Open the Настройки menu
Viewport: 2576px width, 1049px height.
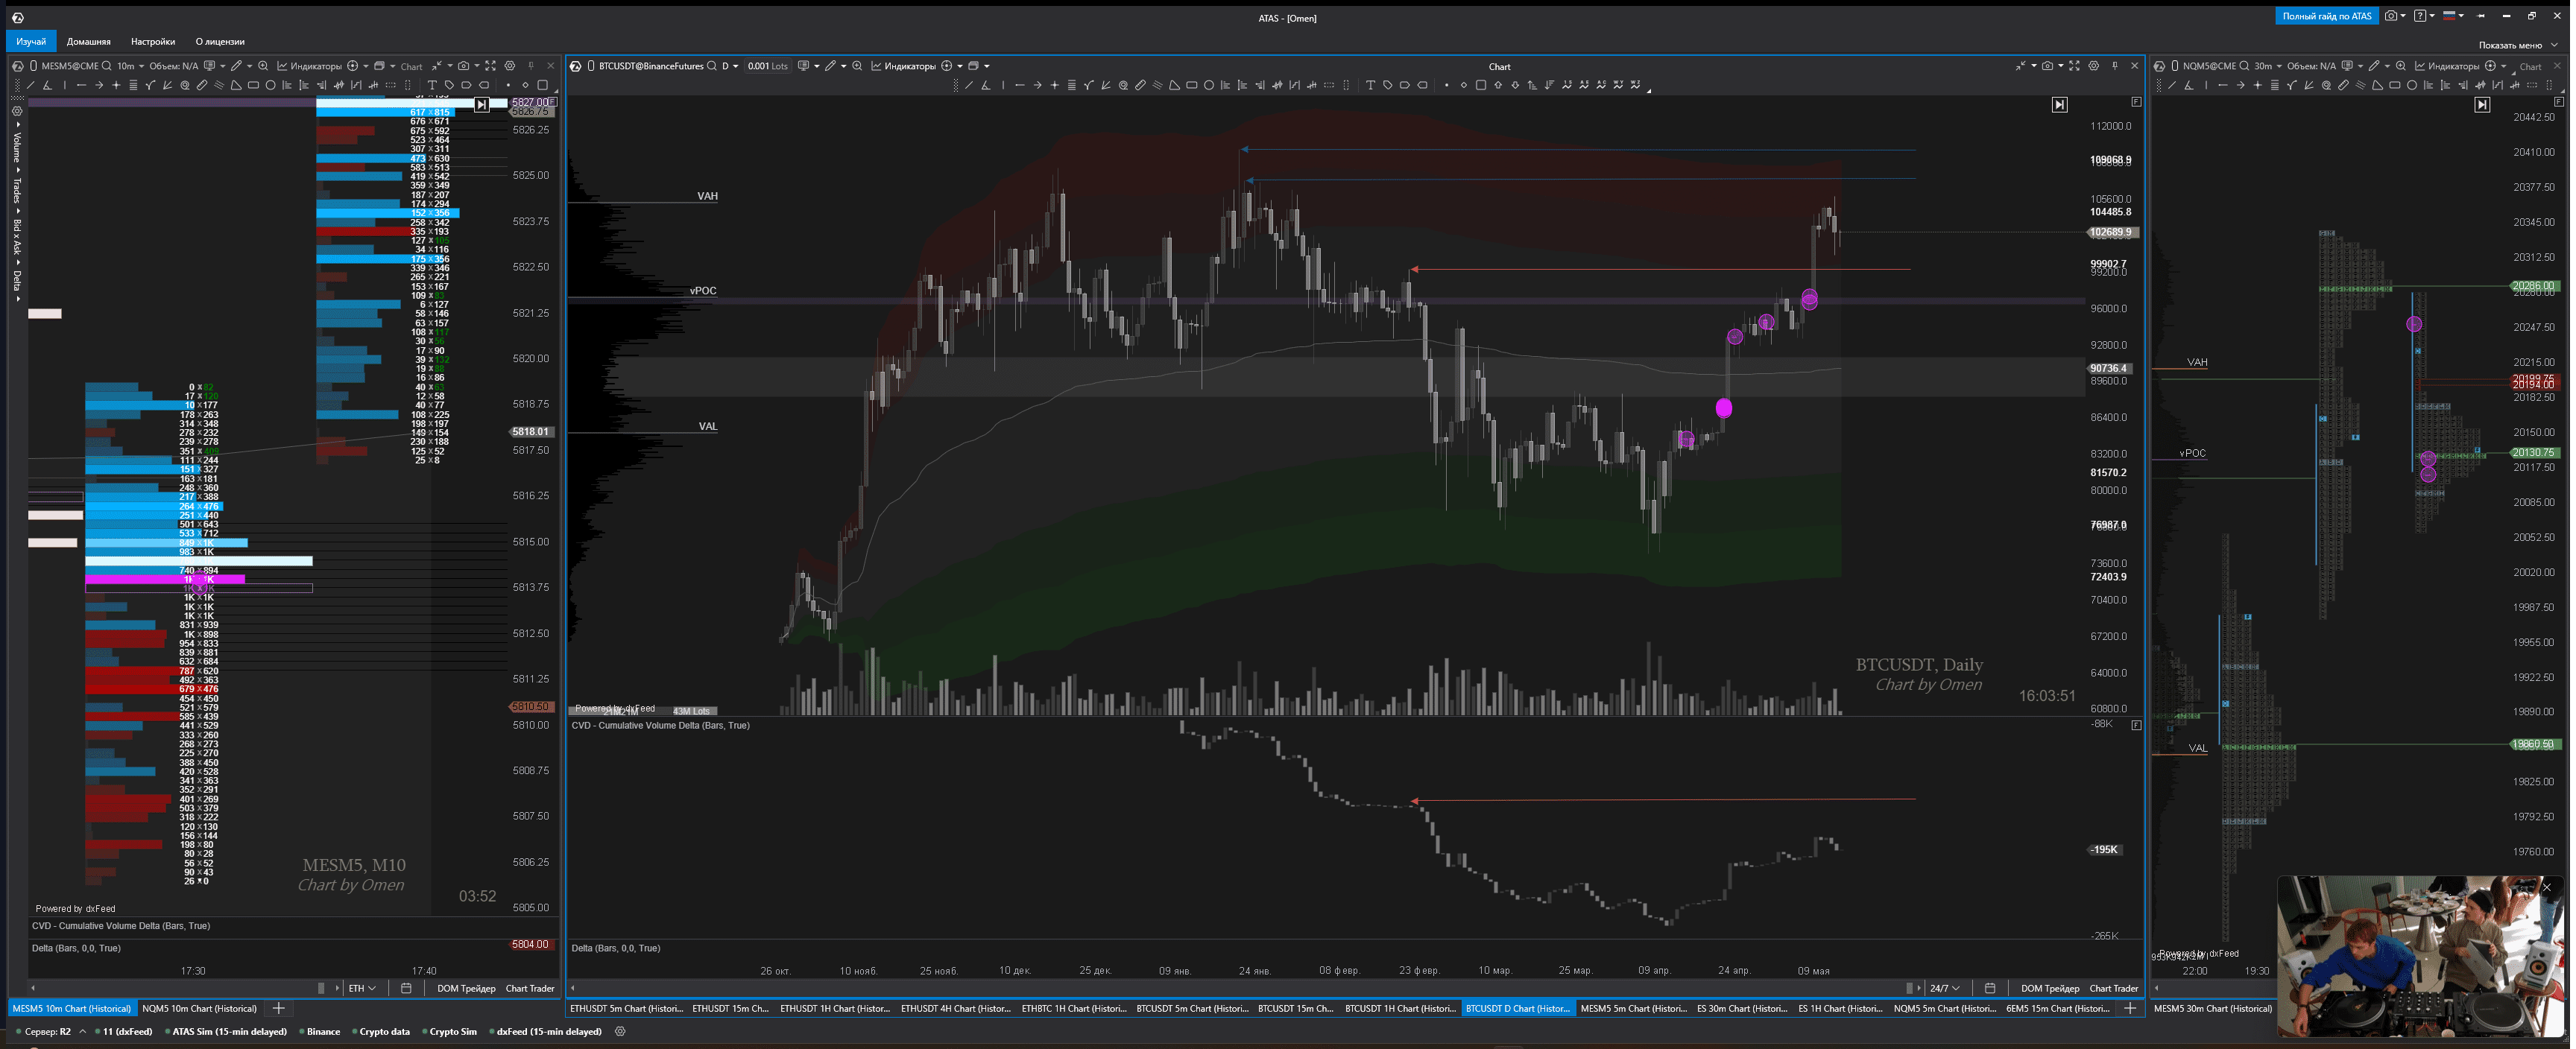click(x=152, y=41)
